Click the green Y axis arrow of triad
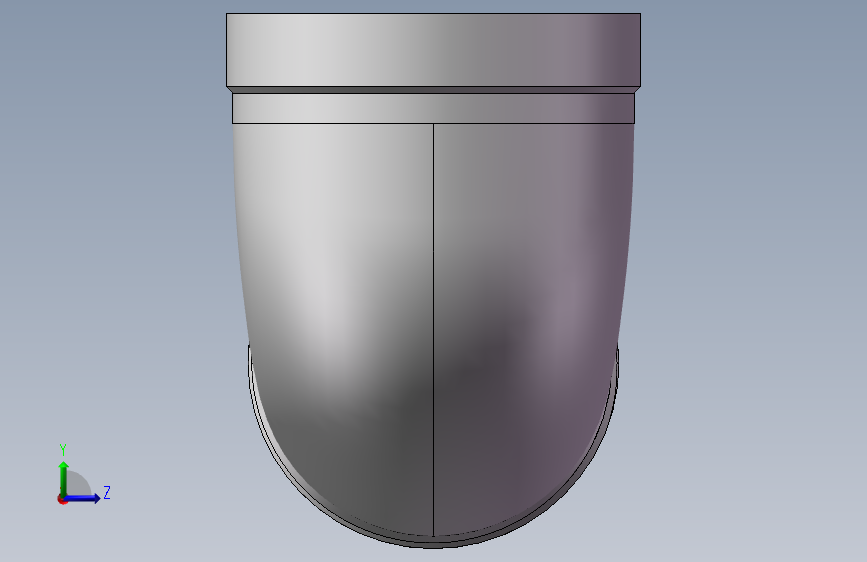This screenshot has height=562, width=867. pos(64,479)
